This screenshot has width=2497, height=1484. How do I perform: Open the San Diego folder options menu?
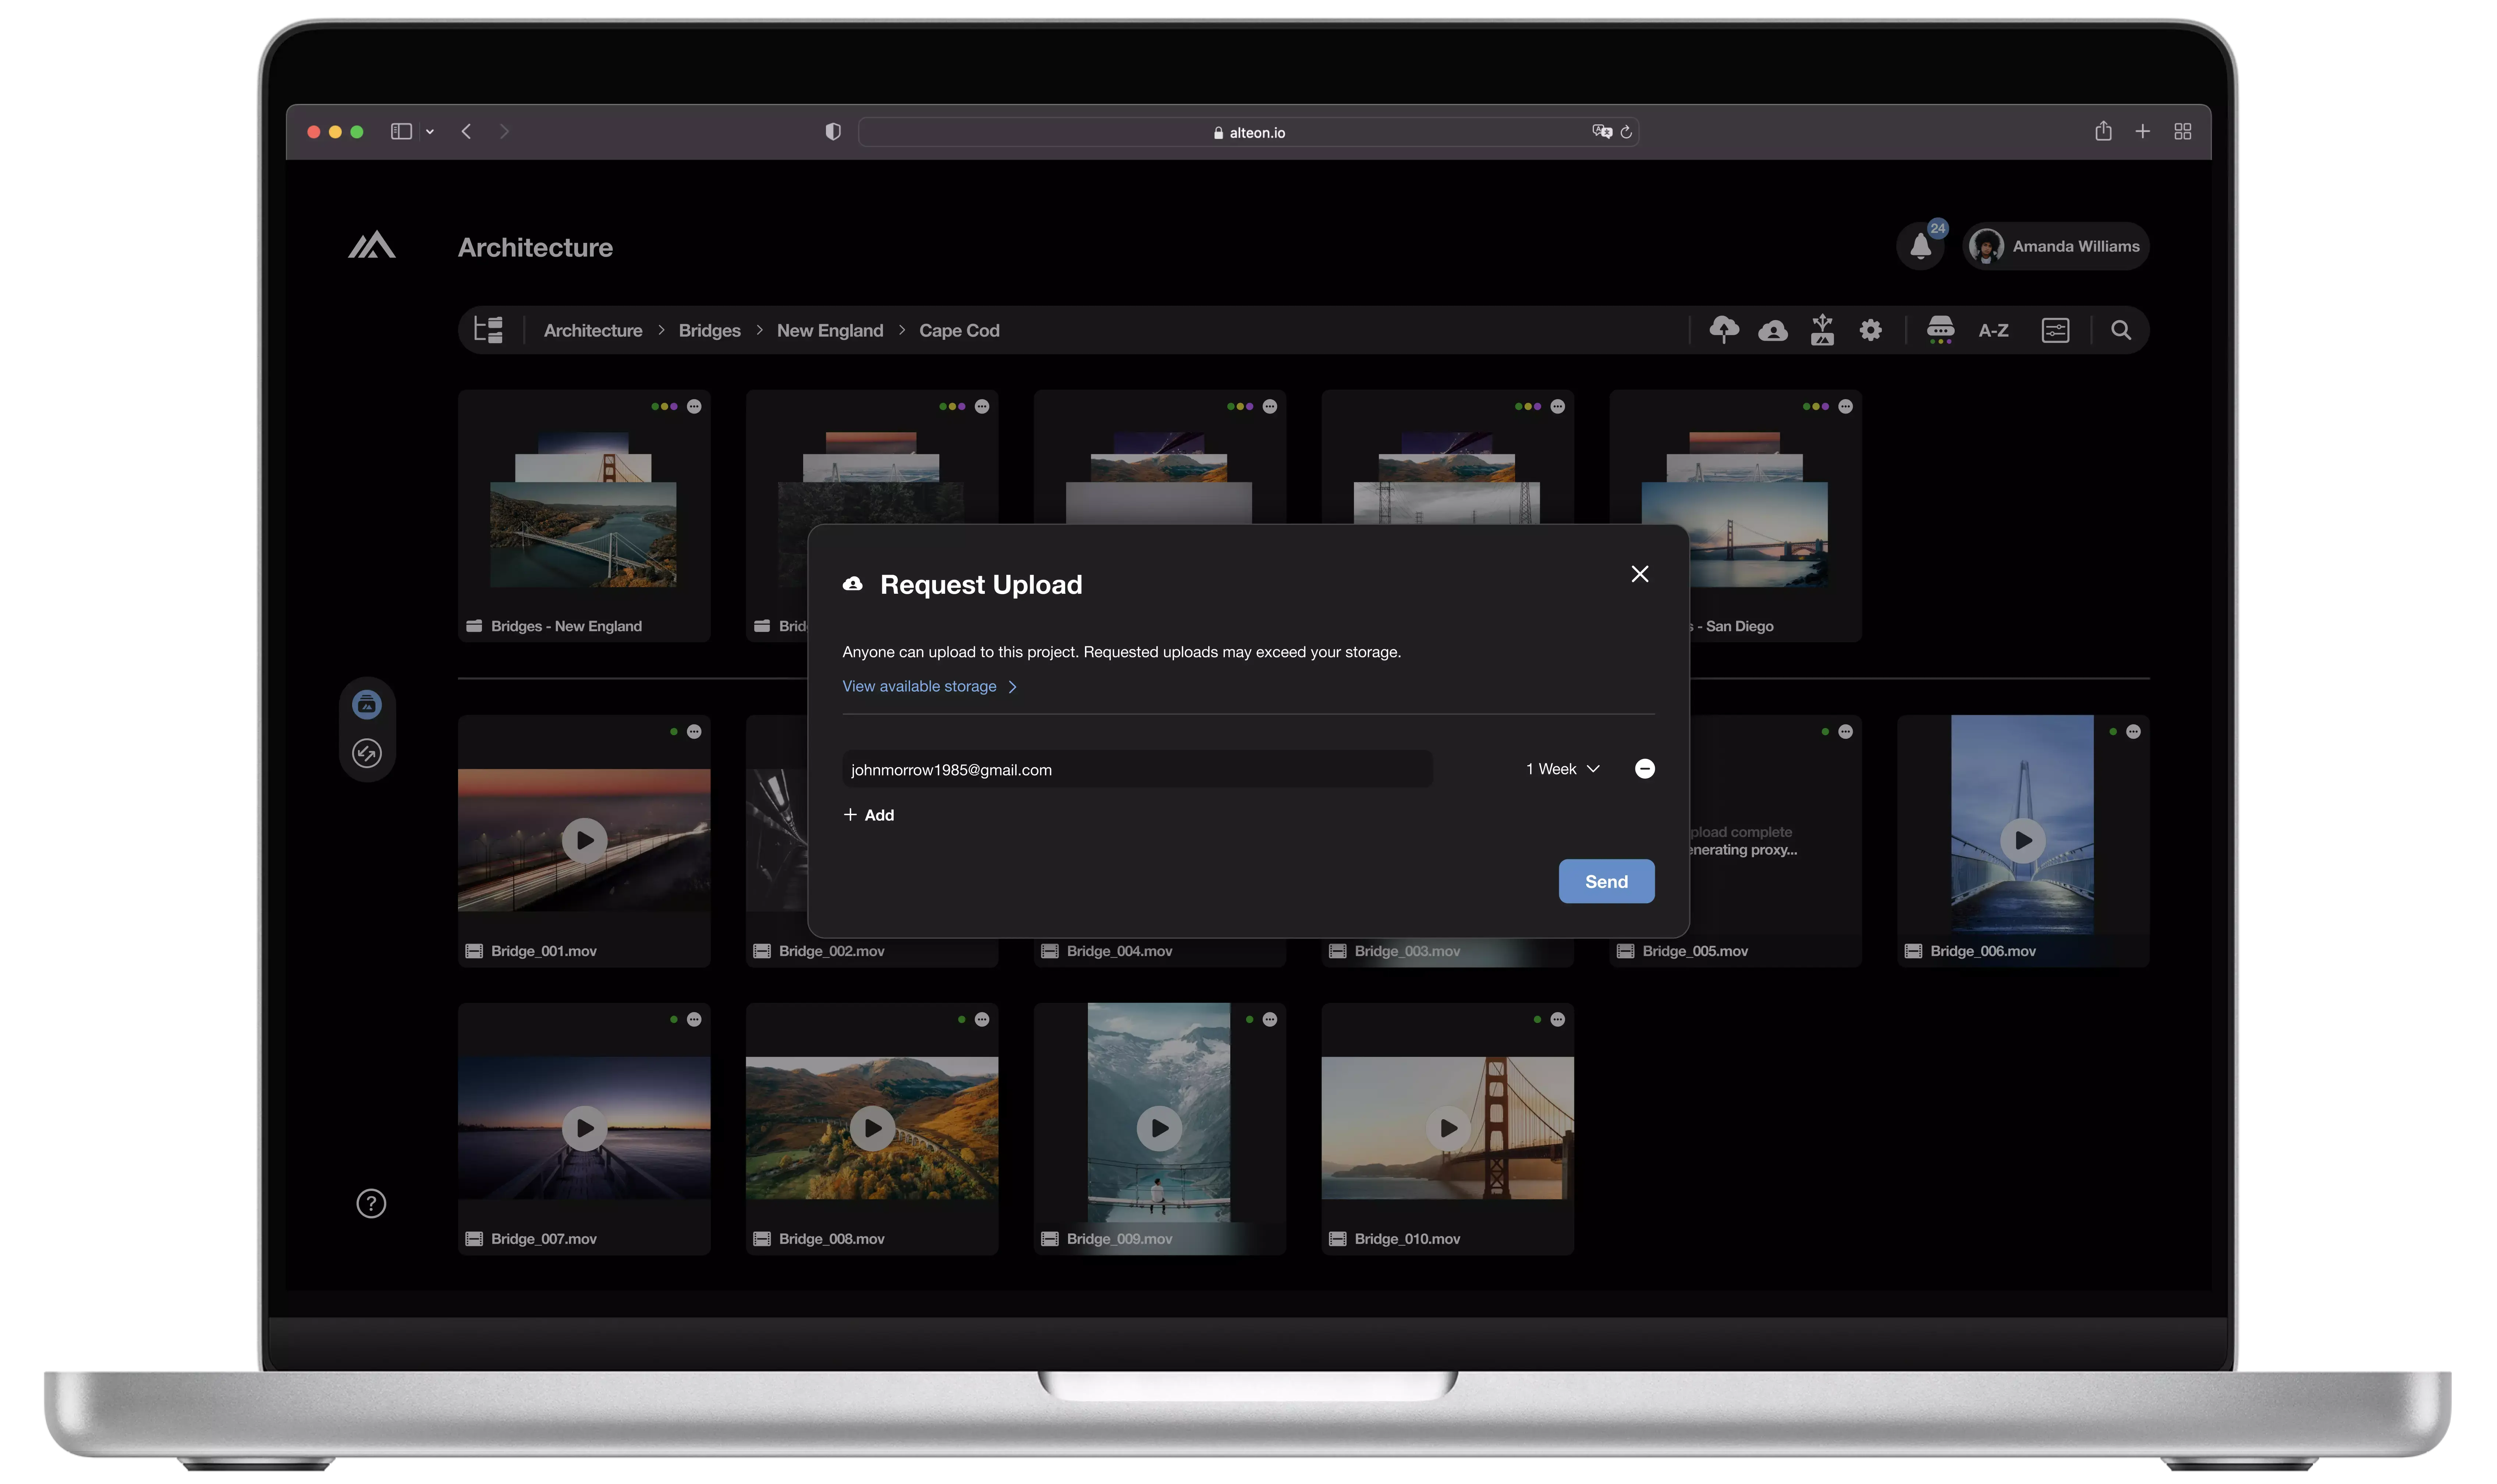pyautogui.click(x=1845, y=406)
